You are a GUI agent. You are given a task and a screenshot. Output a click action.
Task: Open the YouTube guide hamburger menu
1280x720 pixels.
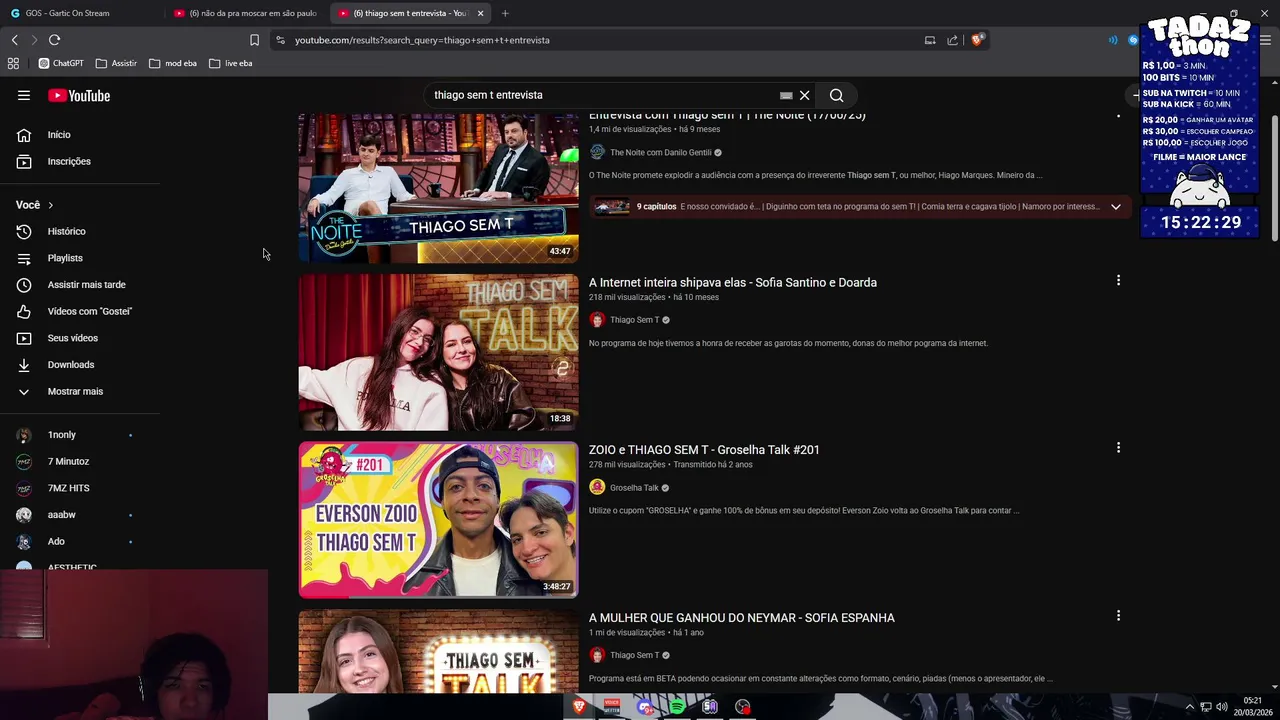[x=24, y=95]
